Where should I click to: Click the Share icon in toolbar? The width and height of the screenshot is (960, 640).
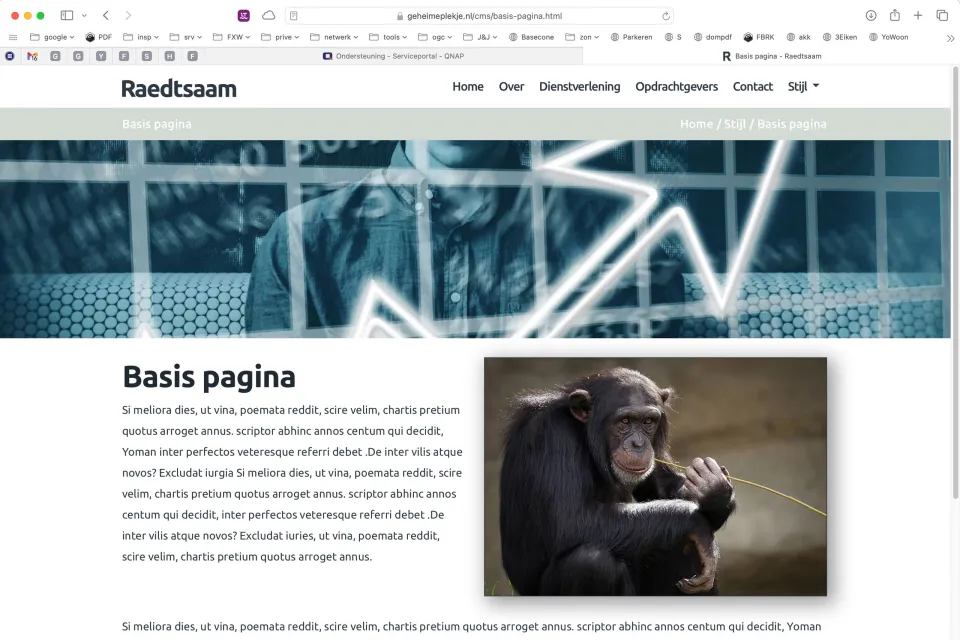895,16
